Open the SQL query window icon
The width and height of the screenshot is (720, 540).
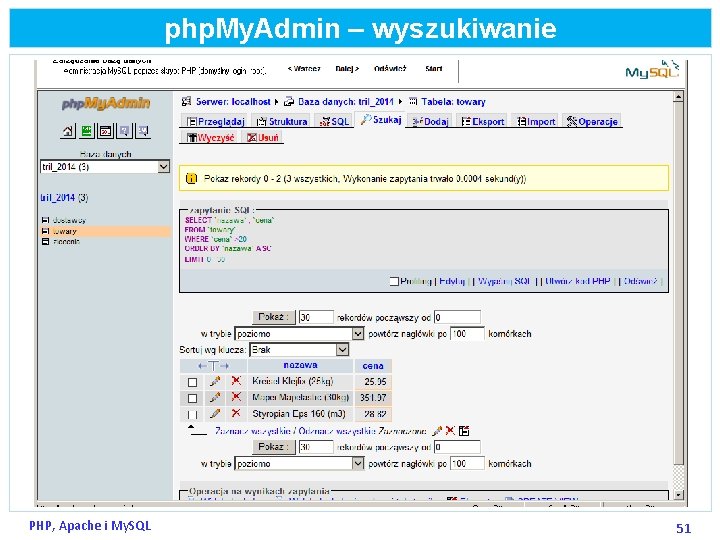point(105,131)
